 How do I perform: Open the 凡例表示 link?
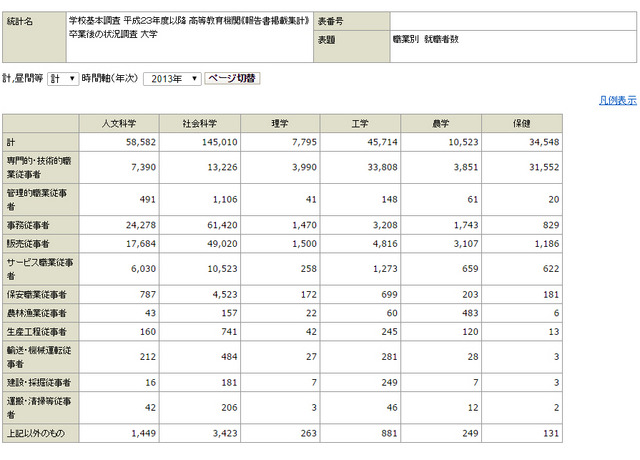coord(618,100)
